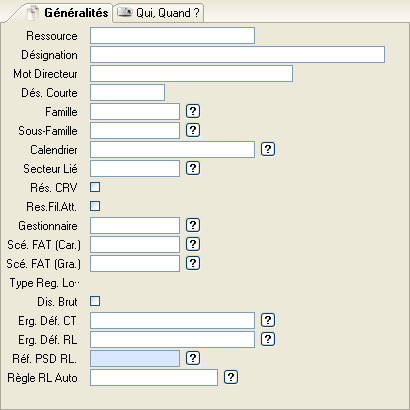This screenshot has height=410, width=410.
Task: Open the Erg. Déf. CT lookup icon
Action: (x=268, y=320)
